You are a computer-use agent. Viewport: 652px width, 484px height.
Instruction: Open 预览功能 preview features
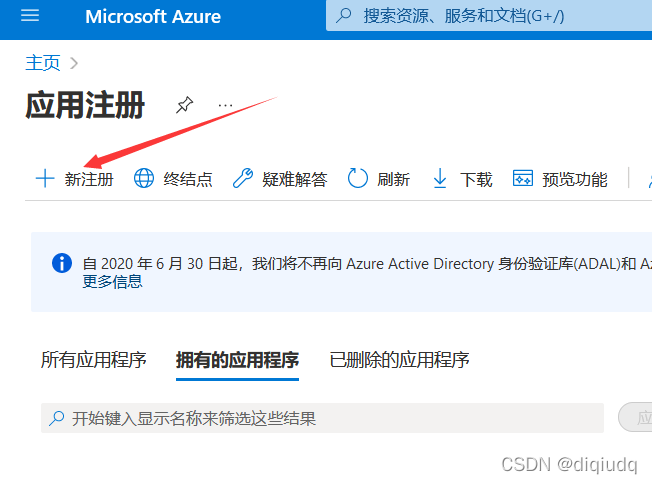pyautogui.click(x=575, y=180)
